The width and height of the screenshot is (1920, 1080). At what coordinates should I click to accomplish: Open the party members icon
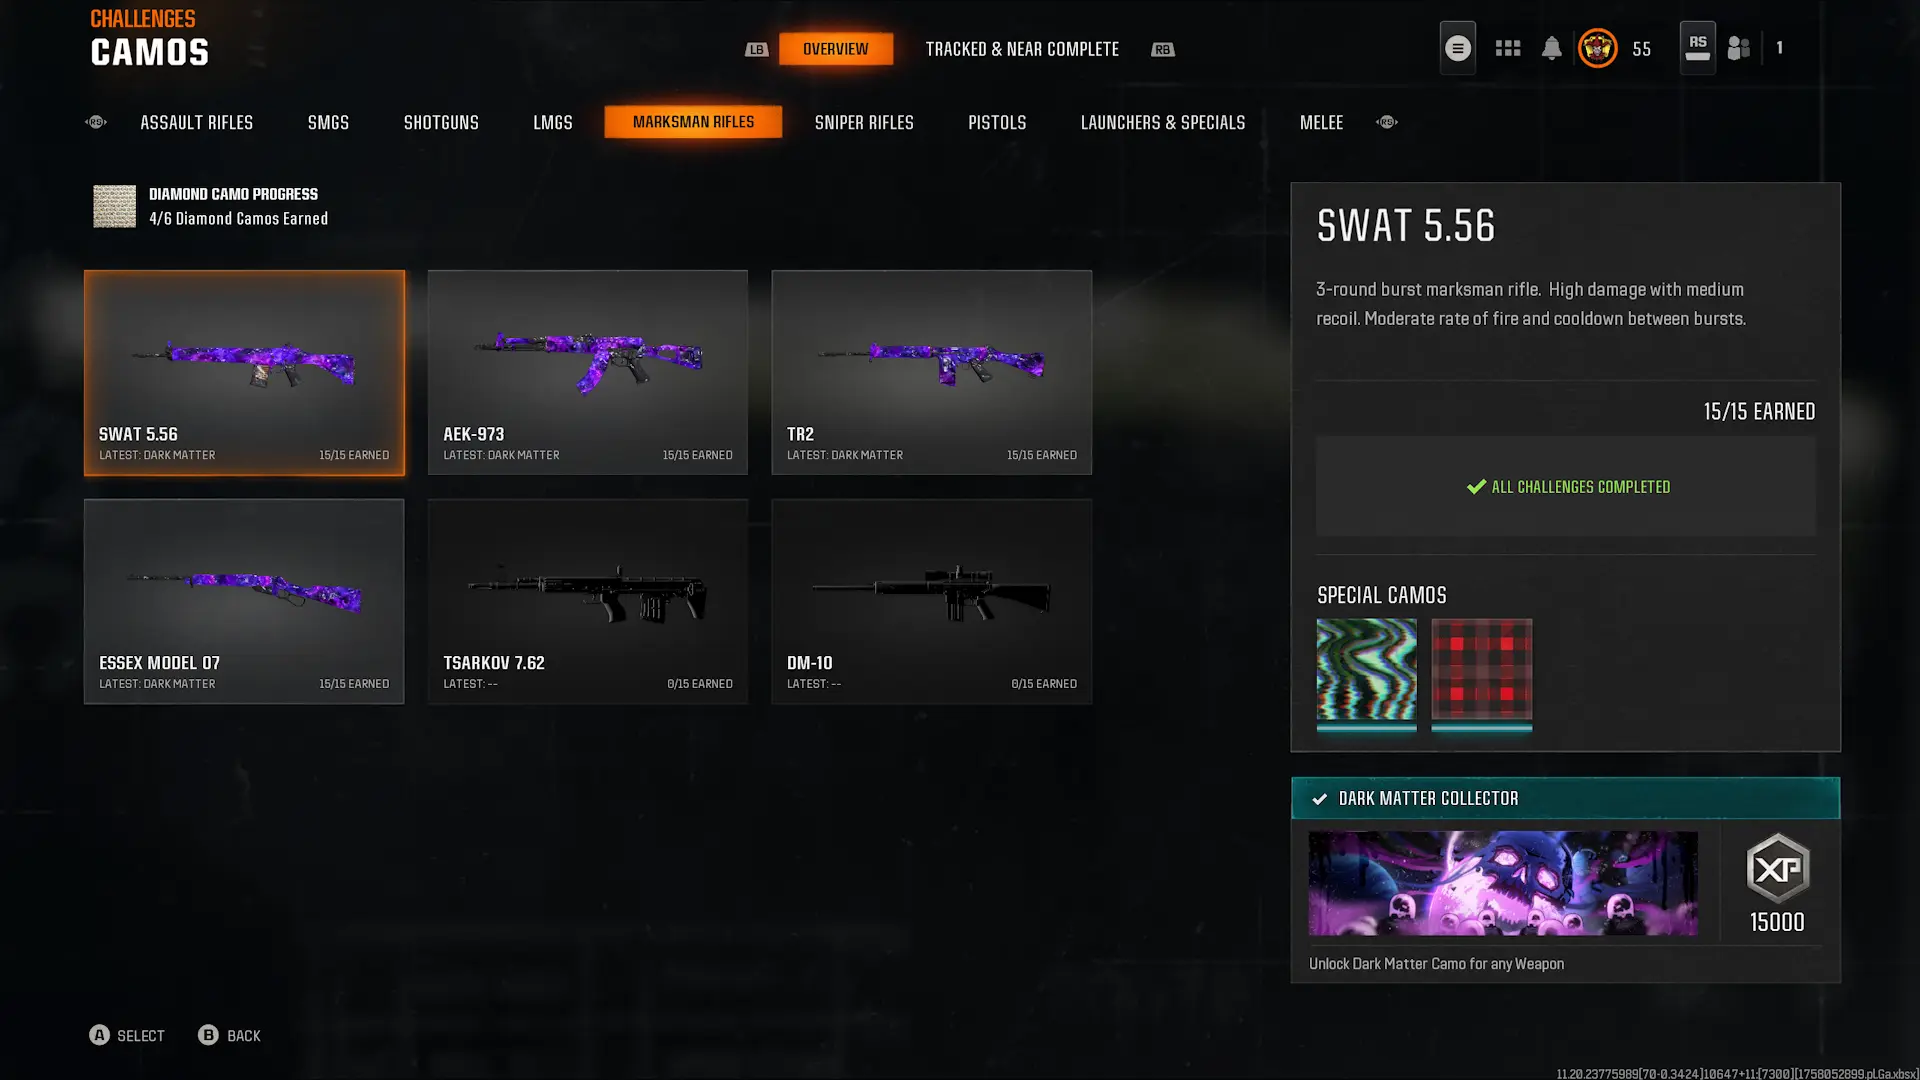click(x=1739, y=48)
